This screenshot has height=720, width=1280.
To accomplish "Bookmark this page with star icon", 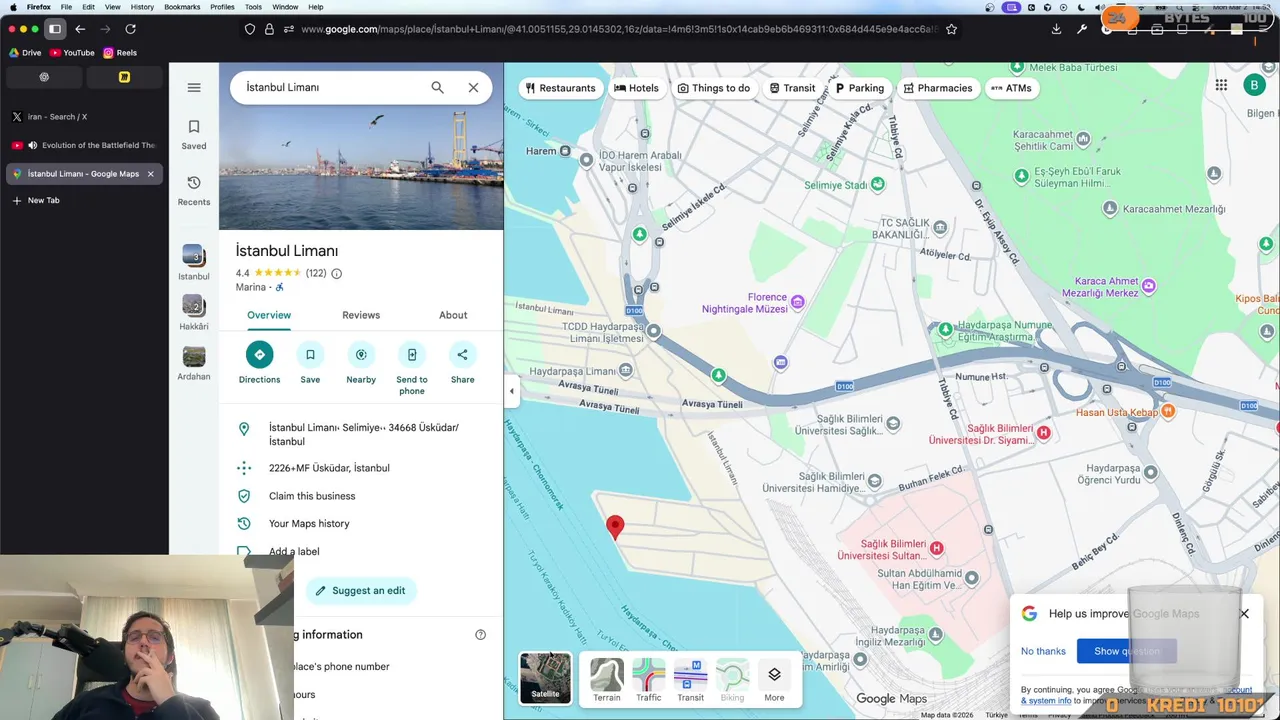I will [951, 29].
